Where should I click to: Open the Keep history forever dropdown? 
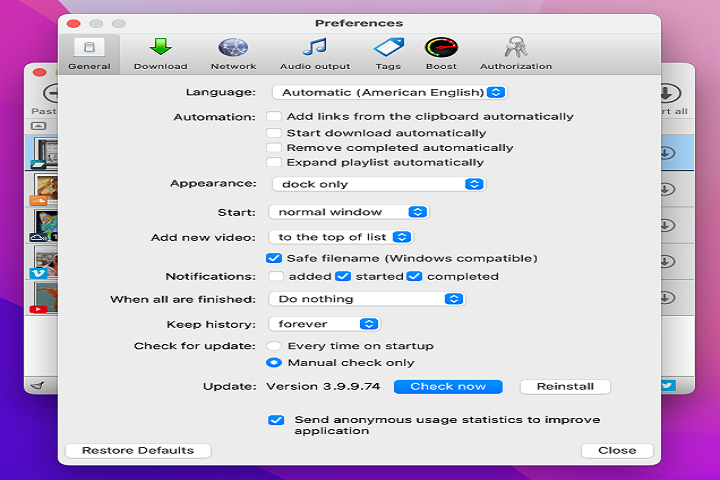tap(325, 324)
